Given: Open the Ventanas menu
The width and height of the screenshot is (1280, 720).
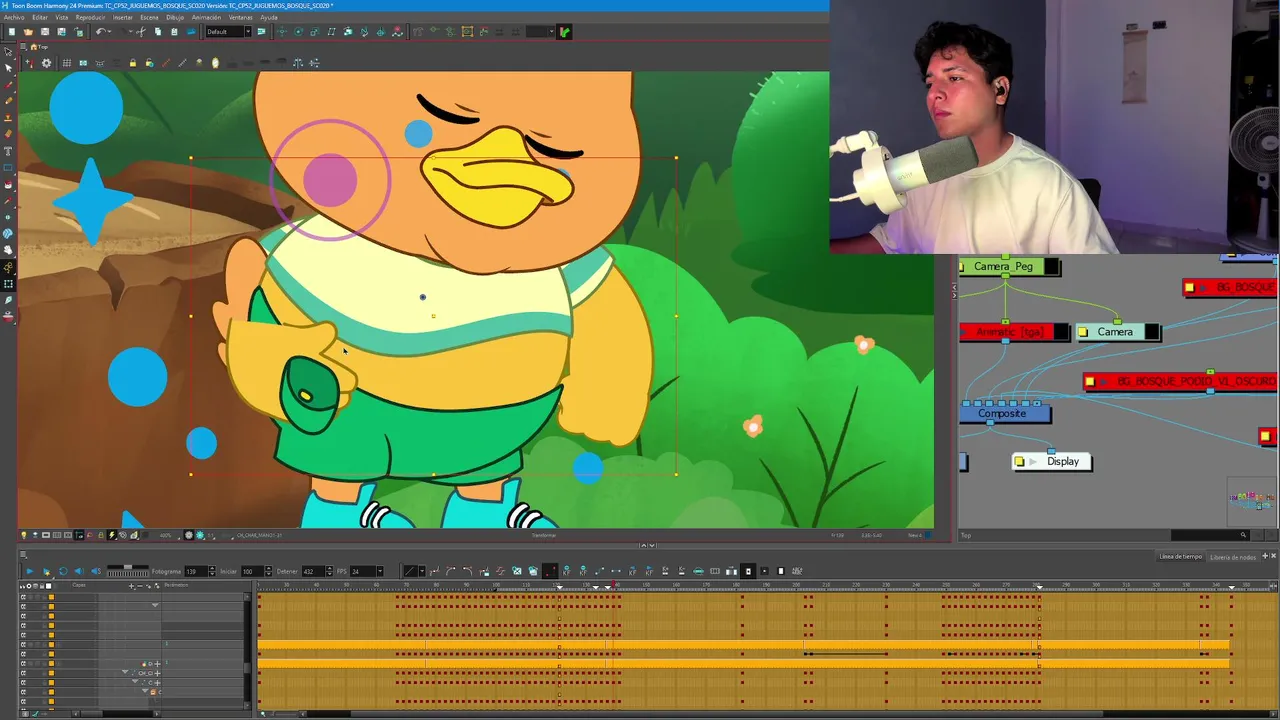Looking at the screenshot, I should (241, 17).
